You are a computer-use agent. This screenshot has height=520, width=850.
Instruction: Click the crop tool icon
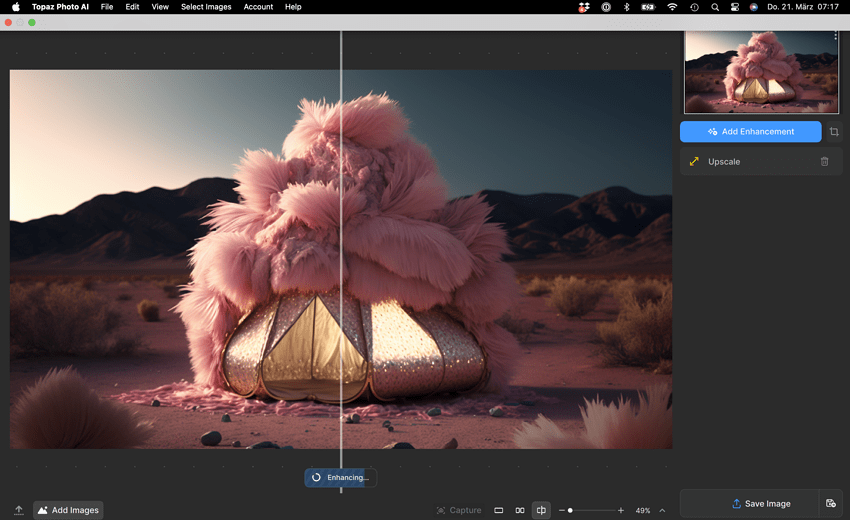tap(834, 132)
